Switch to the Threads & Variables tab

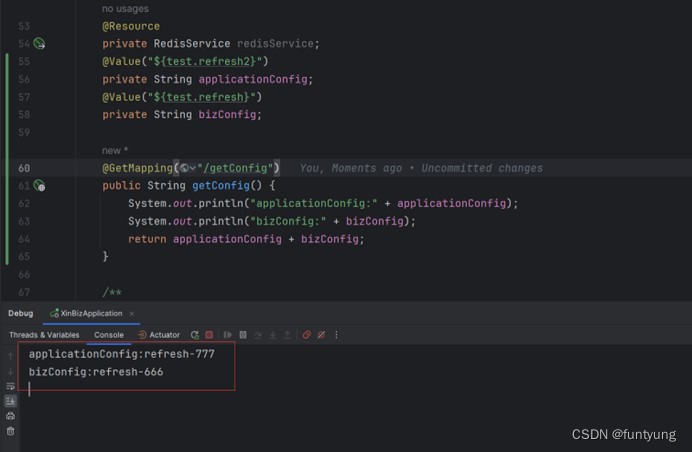click(x=44, y=335)
